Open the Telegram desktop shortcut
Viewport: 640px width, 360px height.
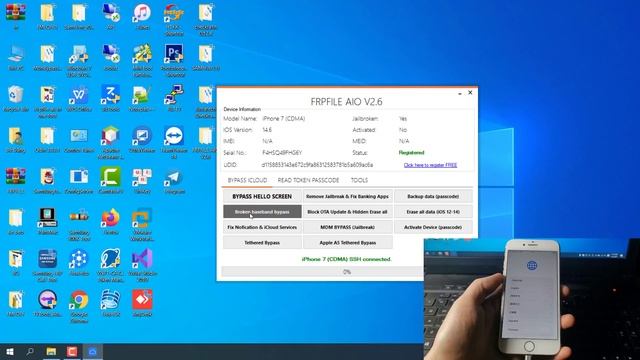pyautogui.click(x=174, y=181)
